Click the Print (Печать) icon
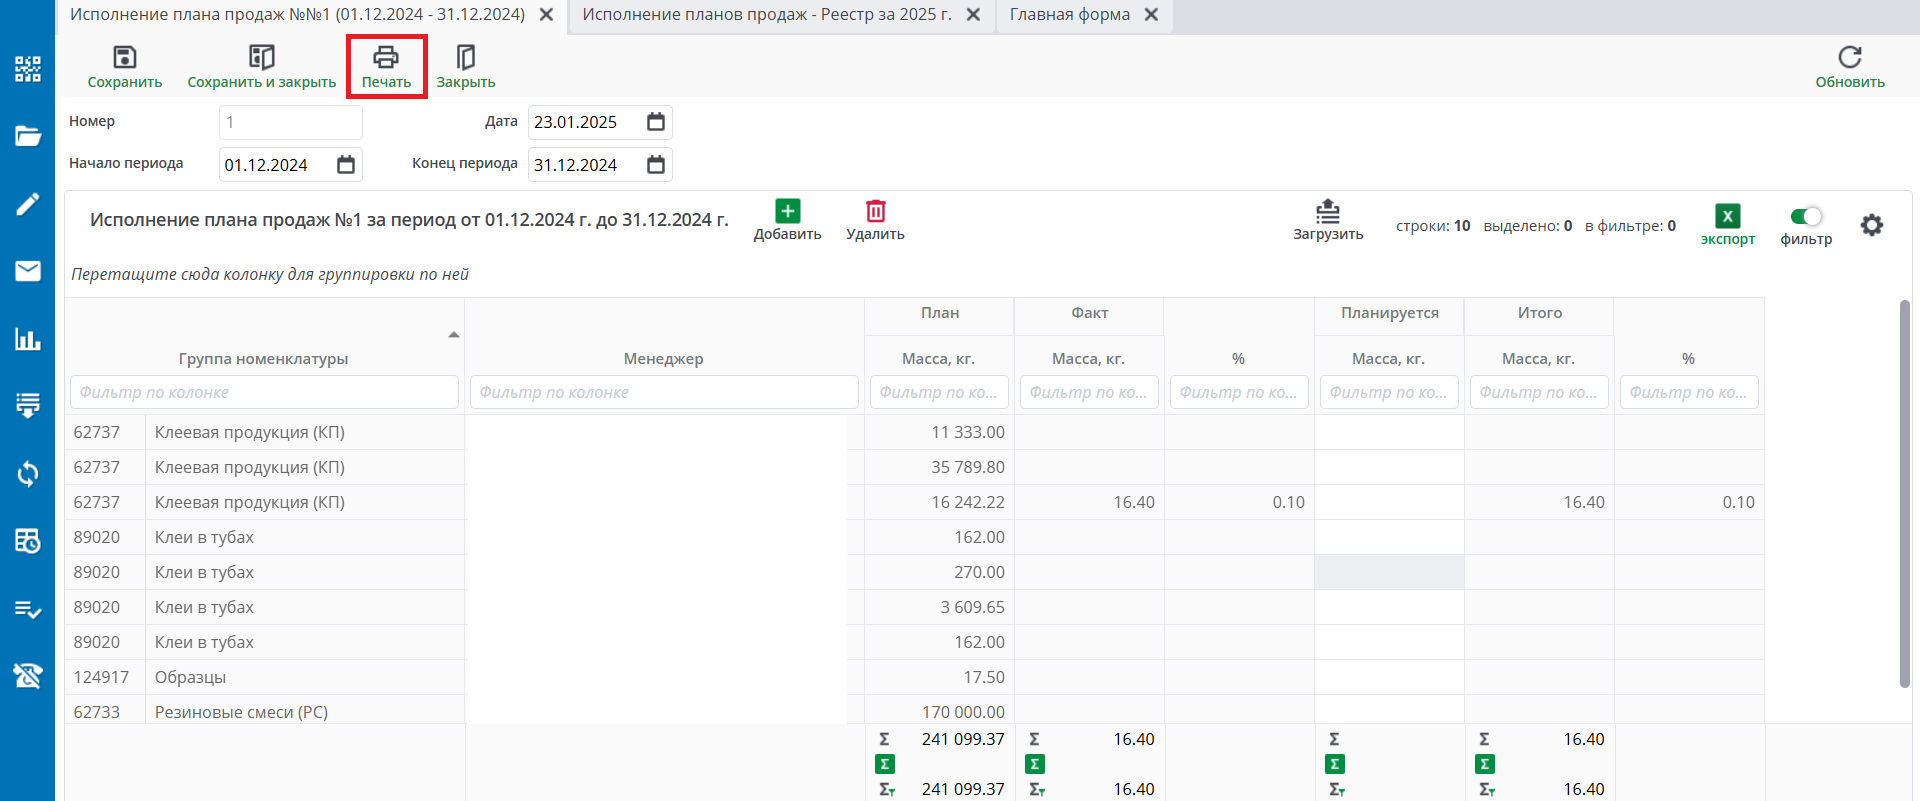Image resolution: width=1920 pixels, height=801 pixels. (386, 58)
